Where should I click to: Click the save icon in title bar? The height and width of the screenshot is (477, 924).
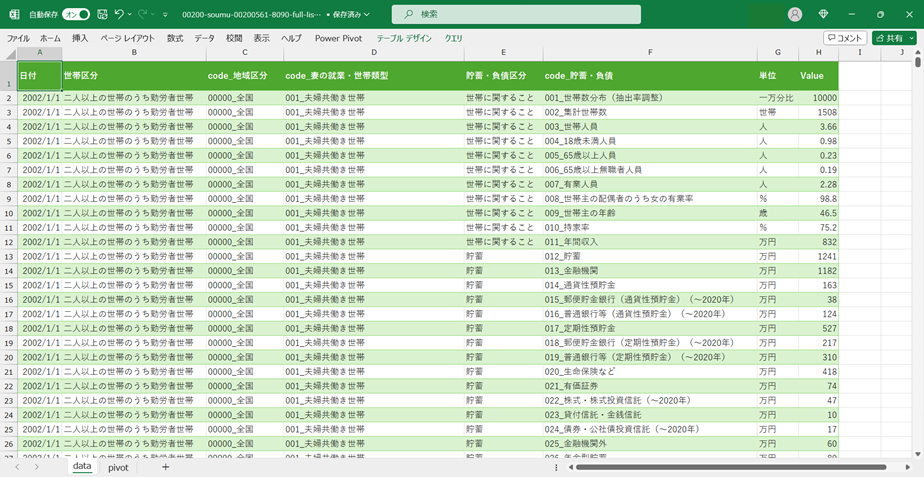(x=102, y=14)
